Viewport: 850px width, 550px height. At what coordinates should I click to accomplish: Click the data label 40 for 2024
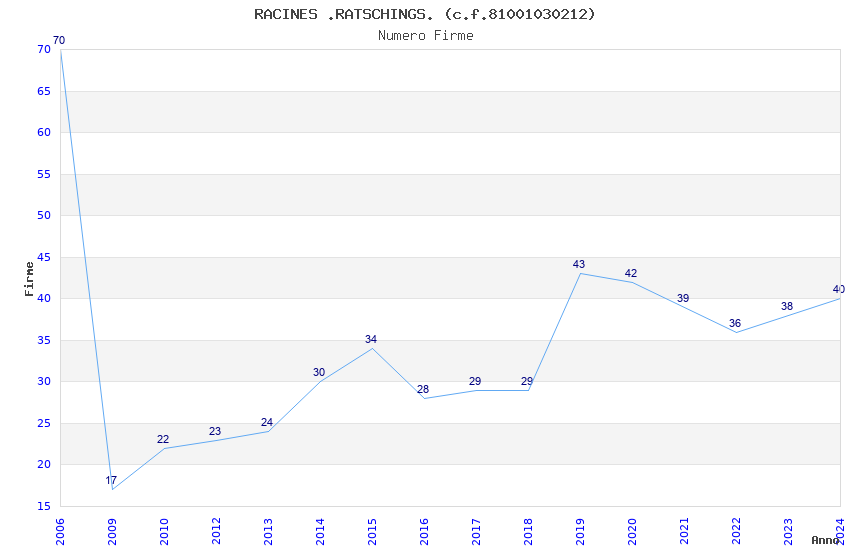point(839,290)
